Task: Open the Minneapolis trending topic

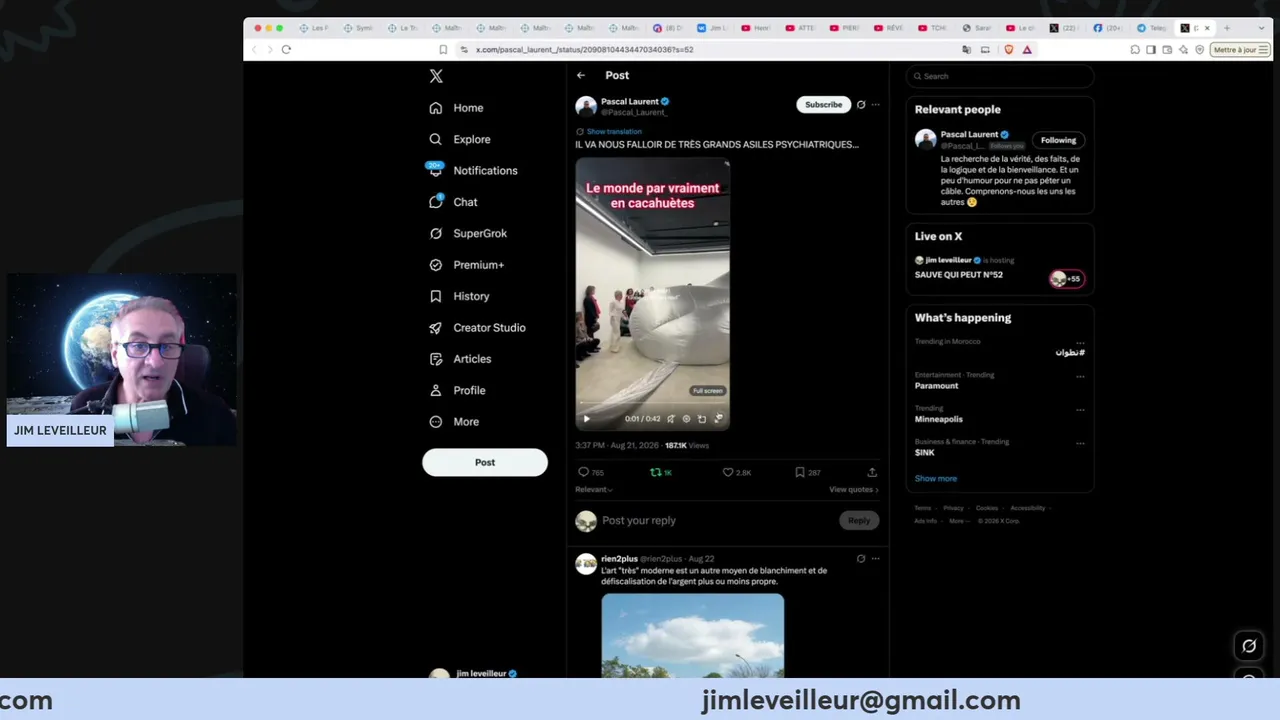Action: [939, 419]
